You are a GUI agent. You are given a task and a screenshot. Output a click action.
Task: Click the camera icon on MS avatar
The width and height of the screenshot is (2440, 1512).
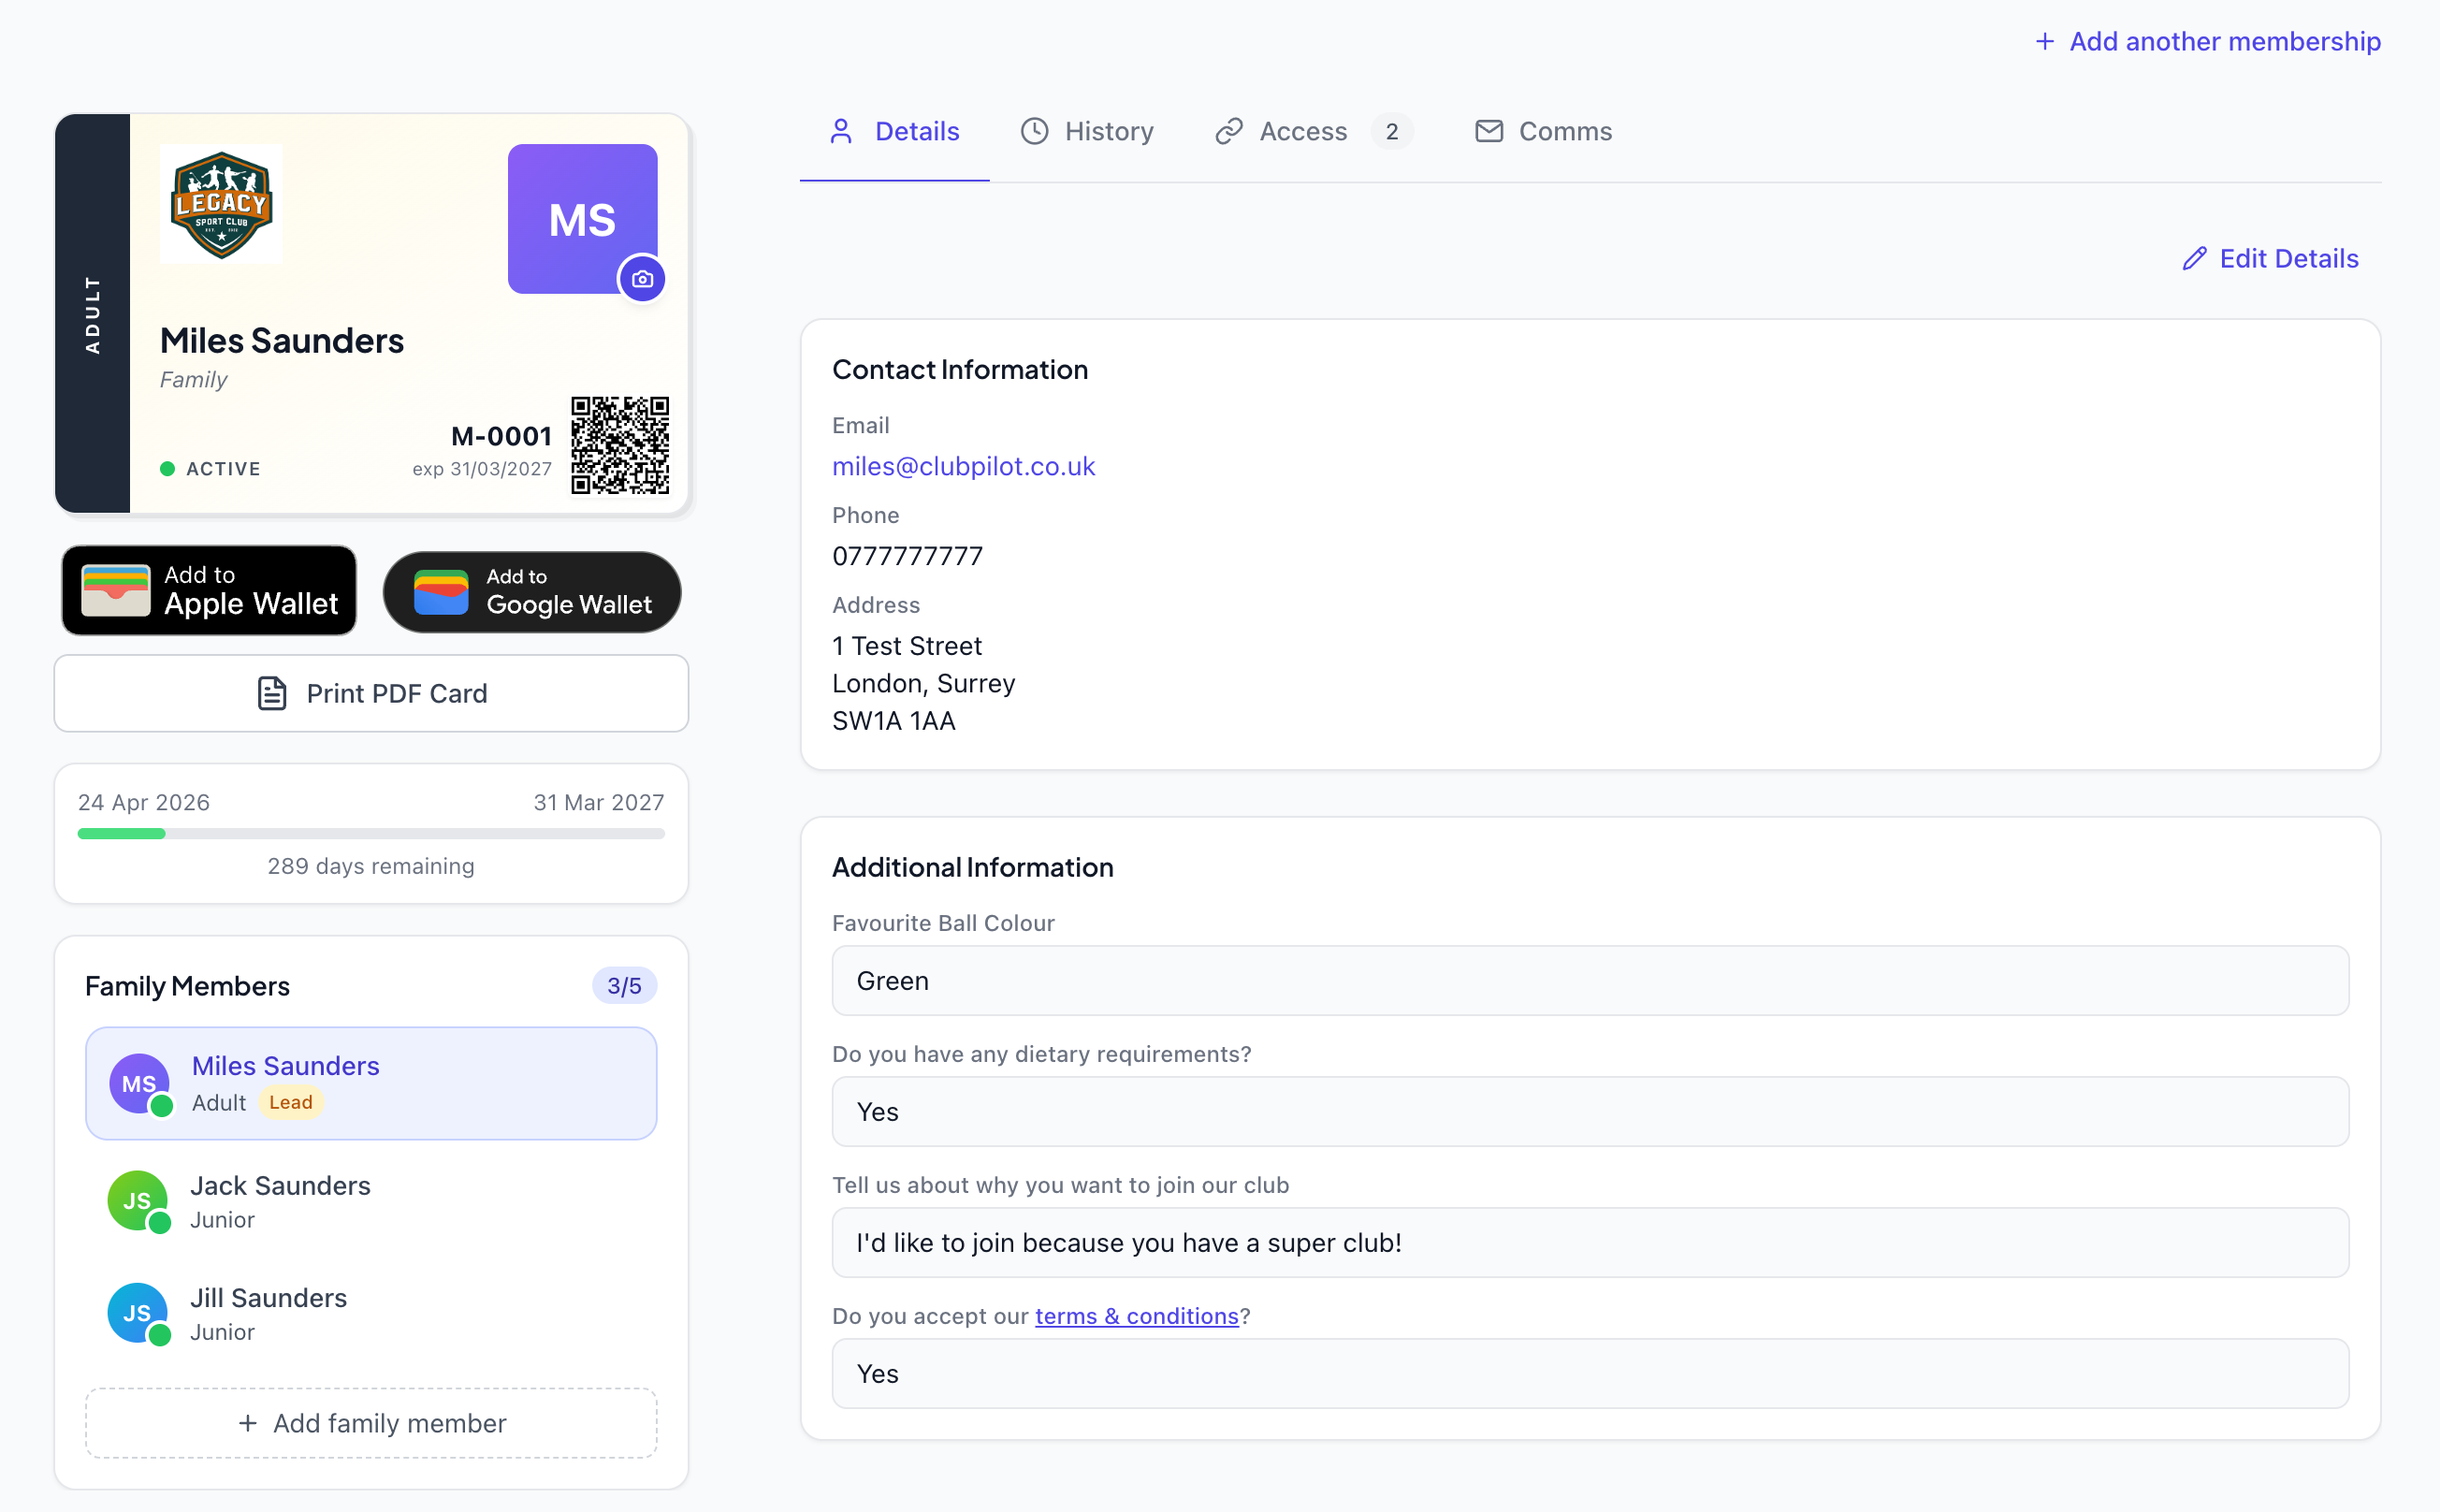[x=642, y=279]
